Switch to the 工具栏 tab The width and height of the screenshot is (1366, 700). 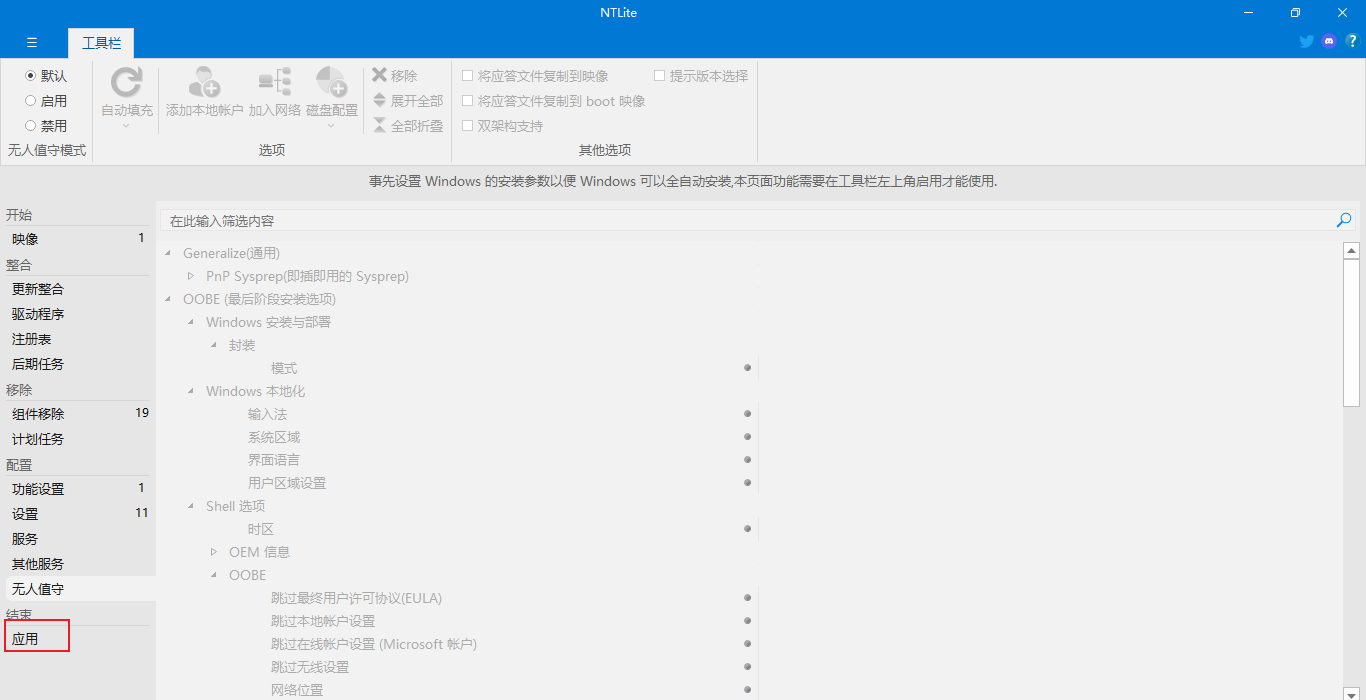101,43
